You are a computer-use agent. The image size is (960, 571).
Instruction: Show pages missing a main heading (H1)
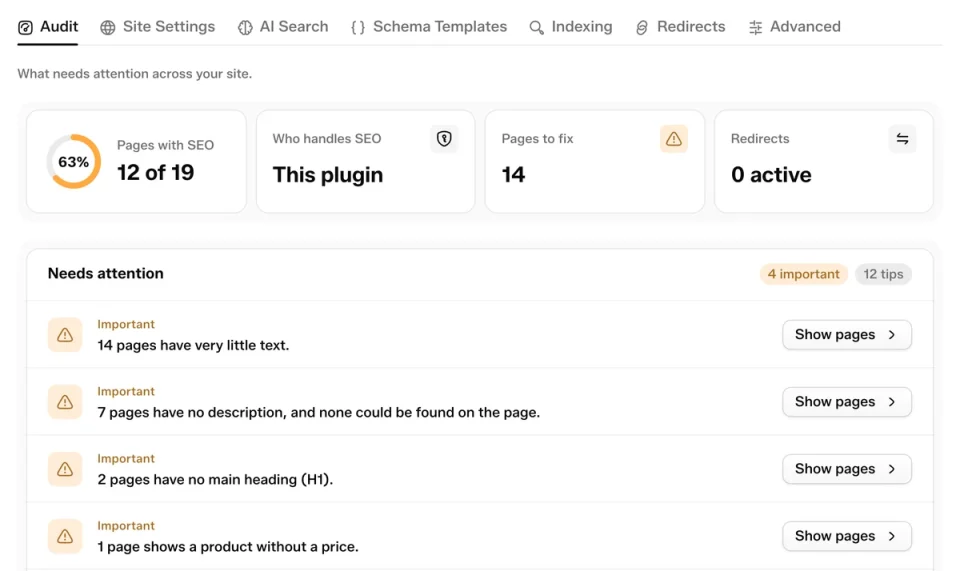pyautogui.click(x=847, y=469)
